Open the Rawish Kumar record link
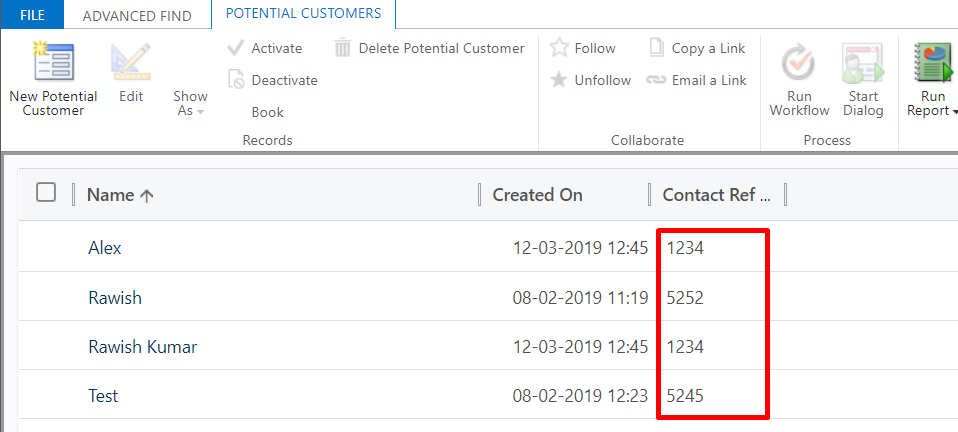The image size is (958, 432). point(142,347)
